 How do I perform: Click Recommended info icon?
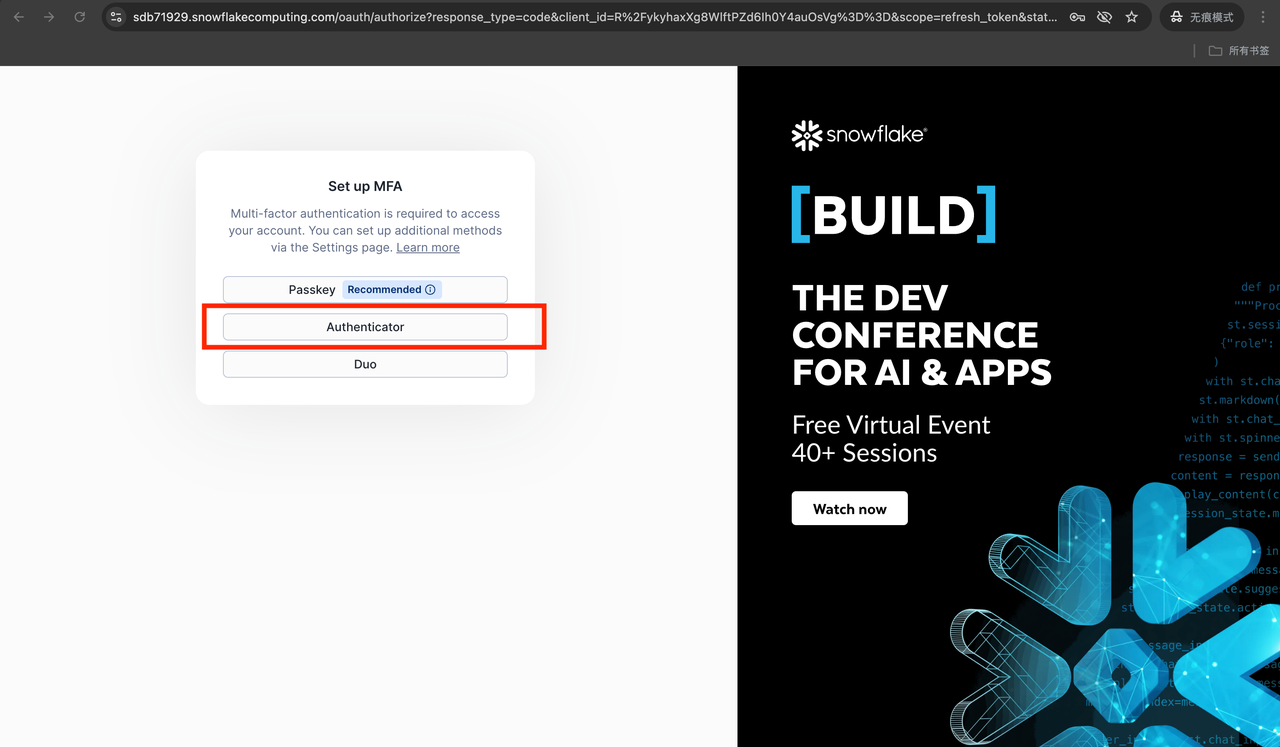tap(430, 290)
